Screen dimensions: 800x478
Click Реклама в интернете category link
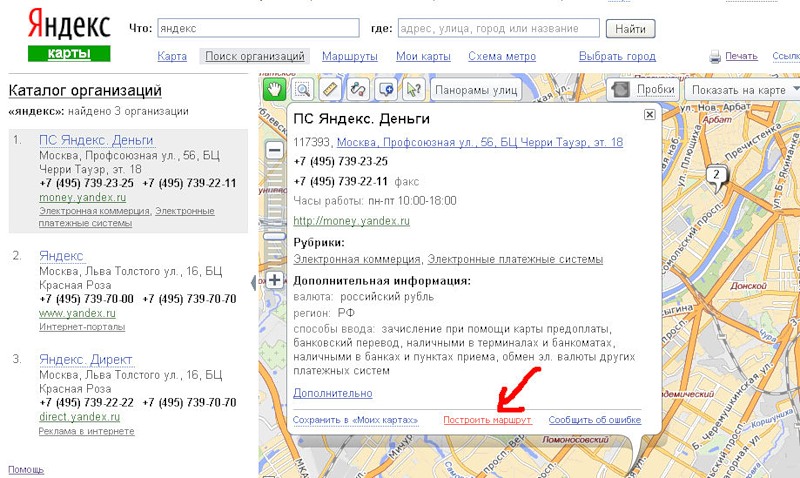[x=87, y=431]
